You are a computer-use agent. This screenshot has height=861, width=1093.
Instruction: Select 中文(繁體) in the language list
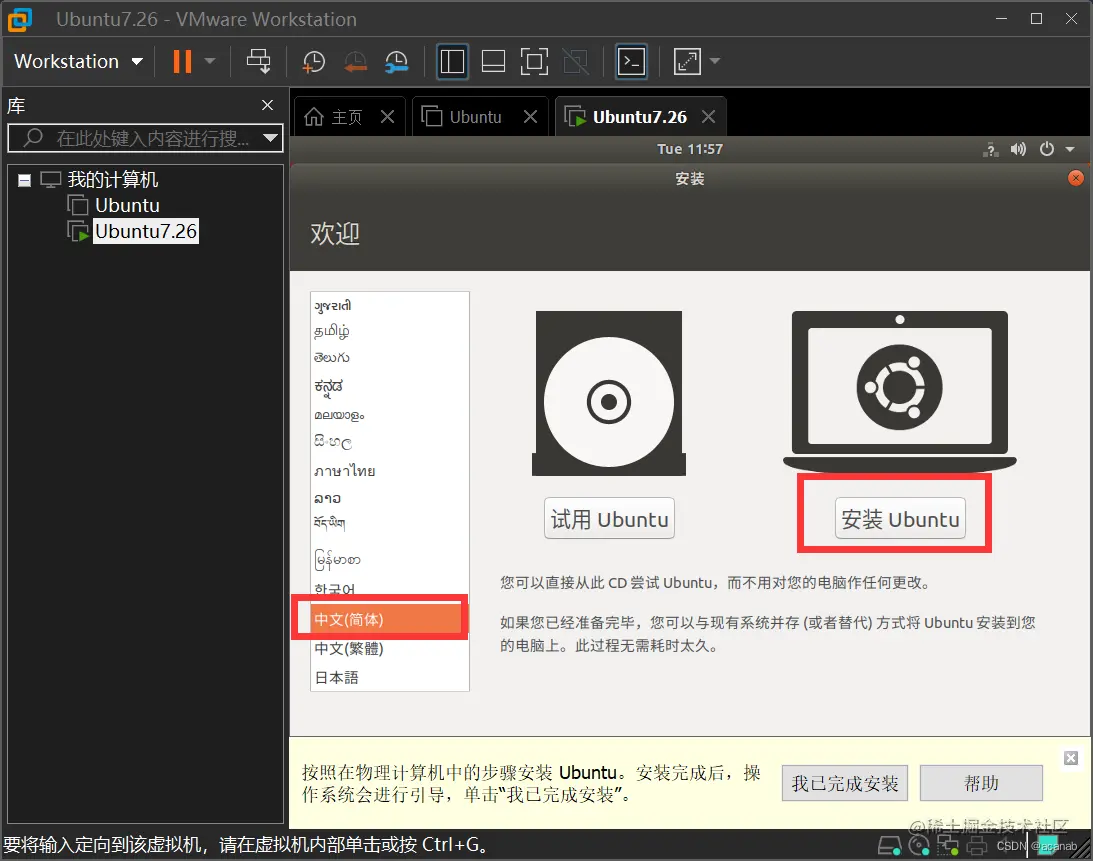pos(349,648)
